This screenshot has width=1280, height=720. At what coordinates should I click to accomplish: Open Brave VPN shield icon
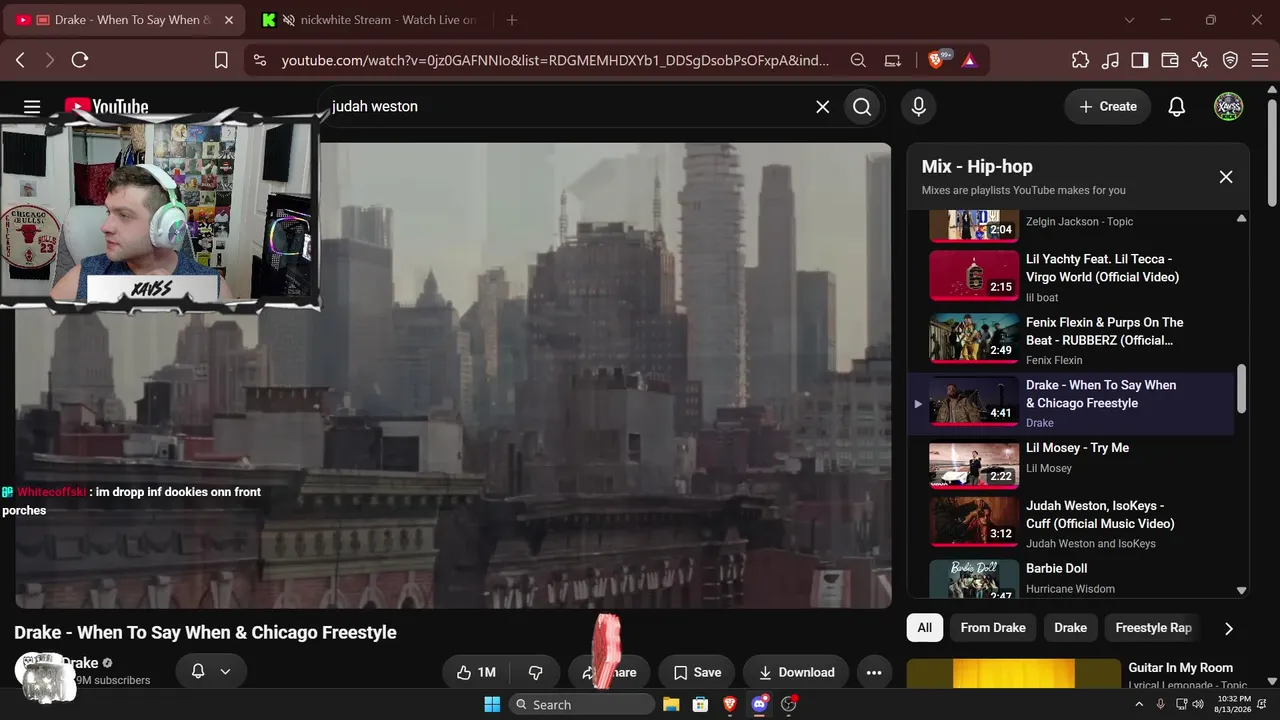pyautogui.click(x=1230, y=60)
